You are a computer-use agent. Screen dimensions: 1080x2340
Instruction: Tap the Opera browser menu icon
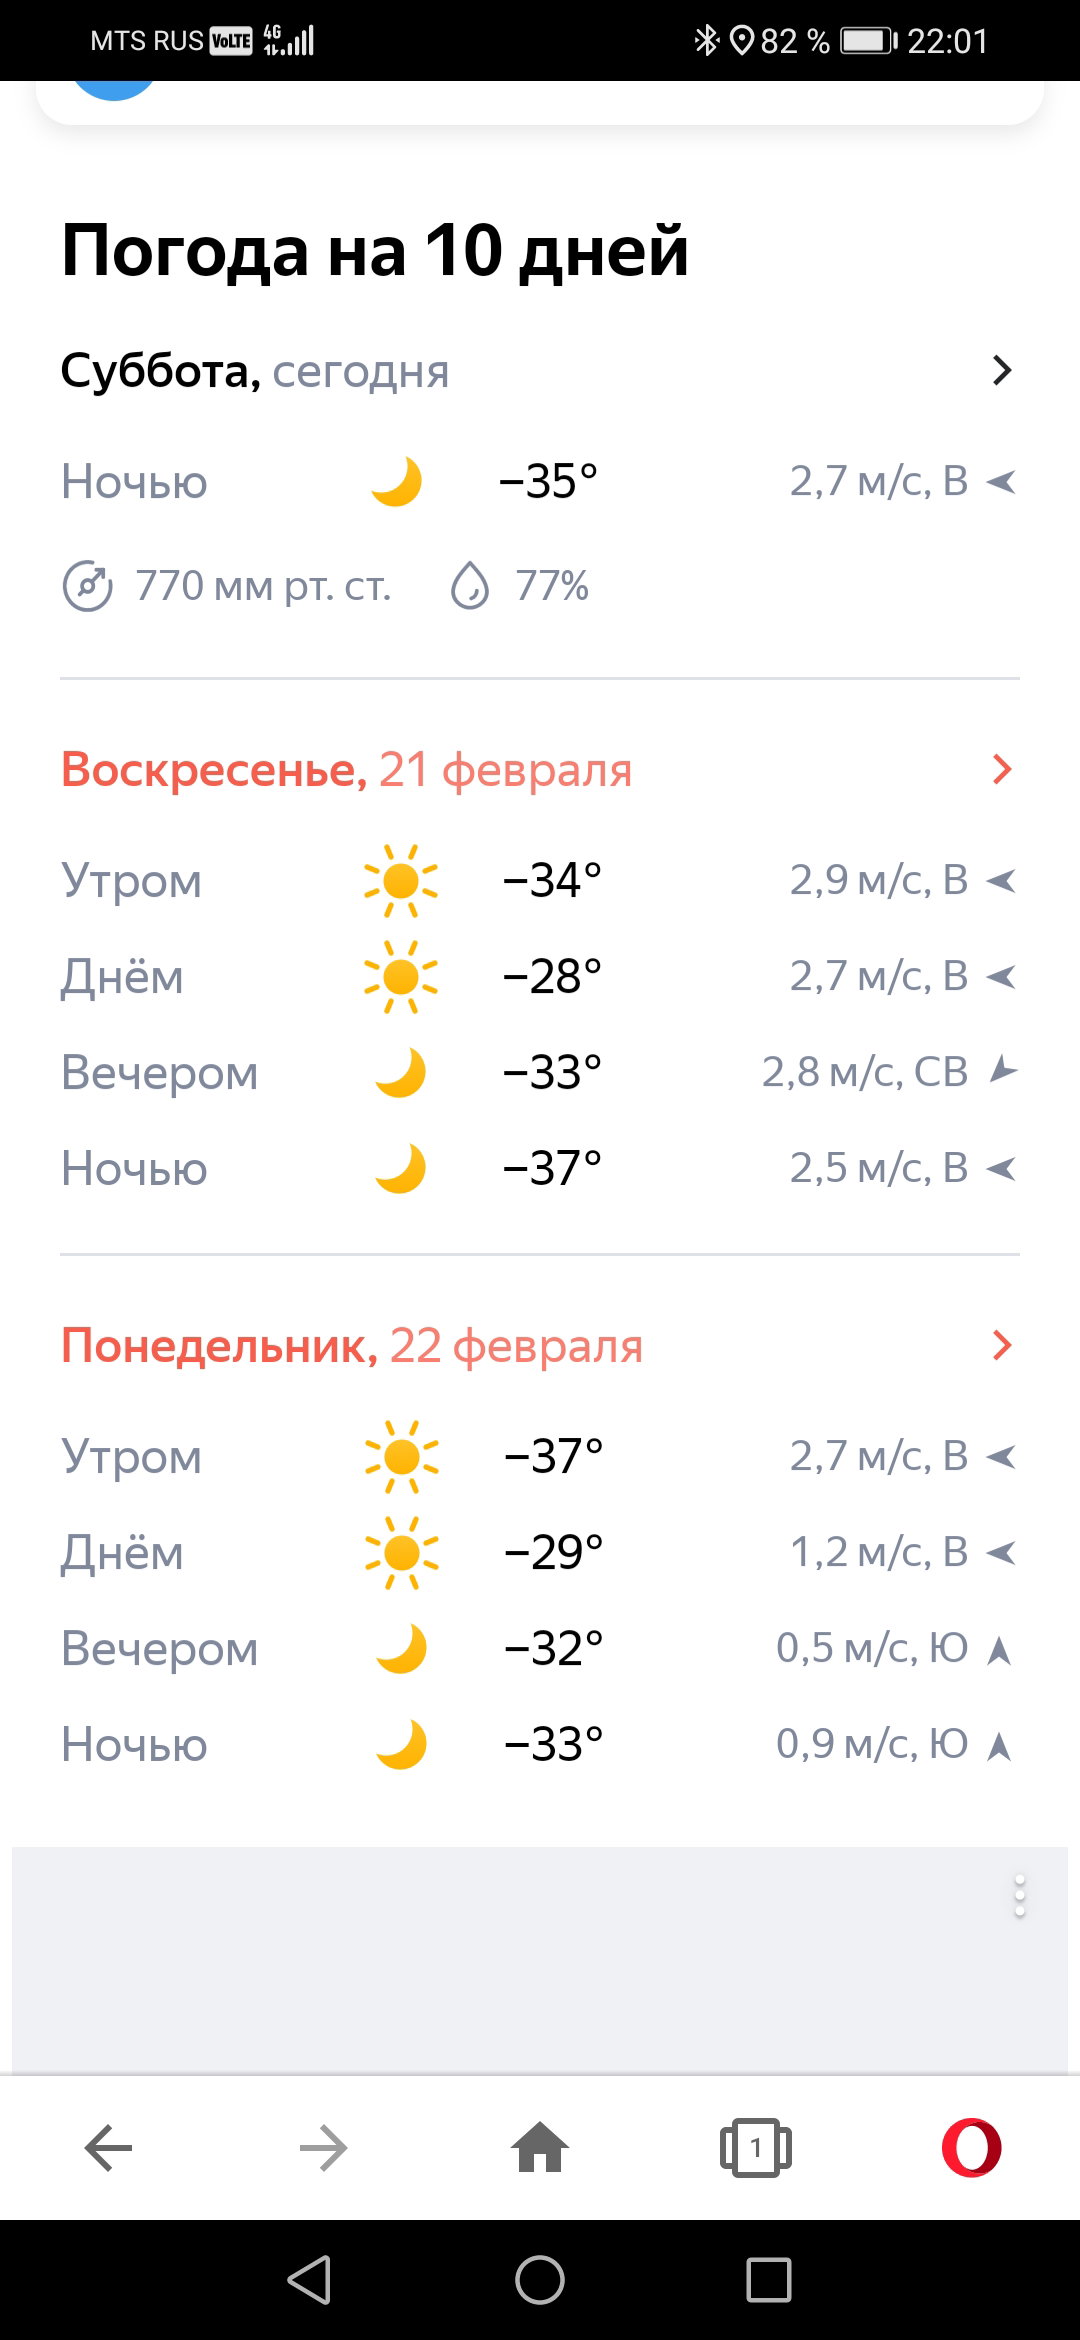[x=971, y=2147]
